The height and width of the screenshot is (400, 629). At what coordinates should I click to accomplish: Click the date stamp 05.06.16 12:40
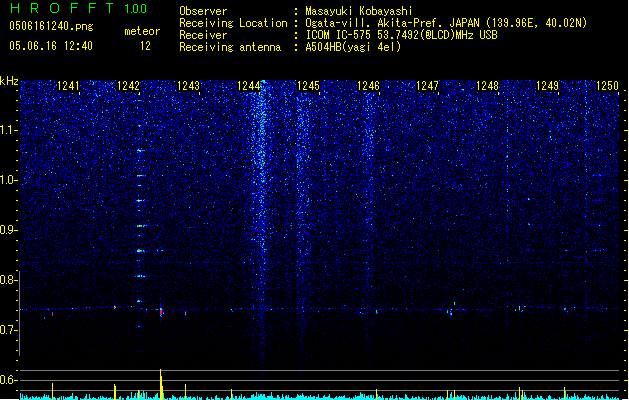[x=51, y=46]
